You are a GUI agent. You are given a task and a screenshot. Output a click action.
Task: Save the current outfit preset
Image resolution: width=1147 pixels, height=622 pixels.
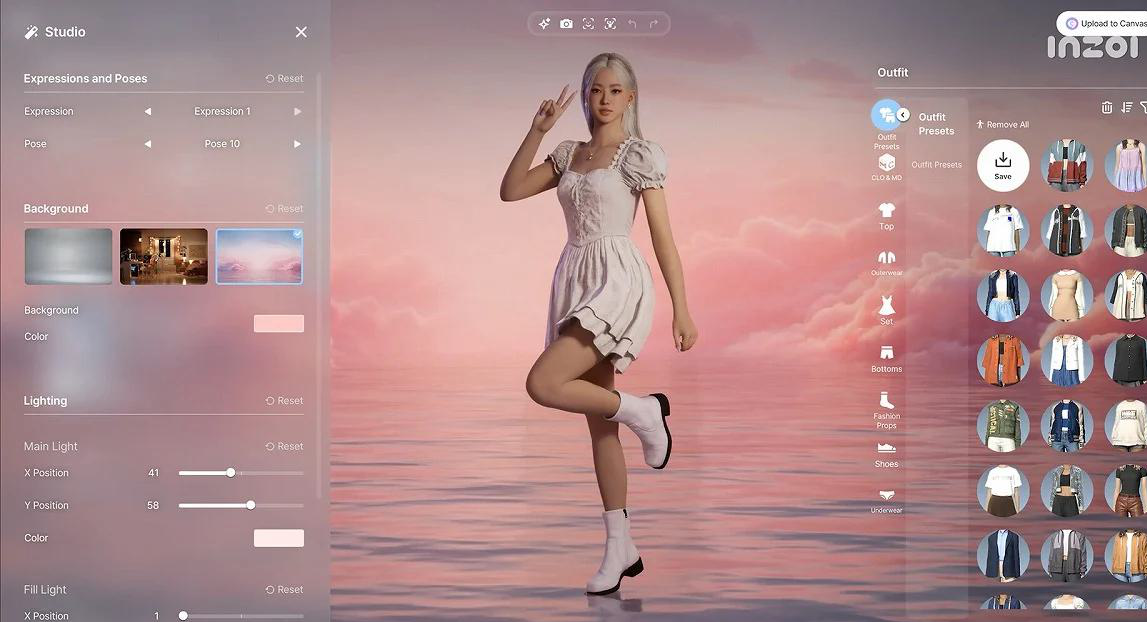click(x=1003, y=165)
